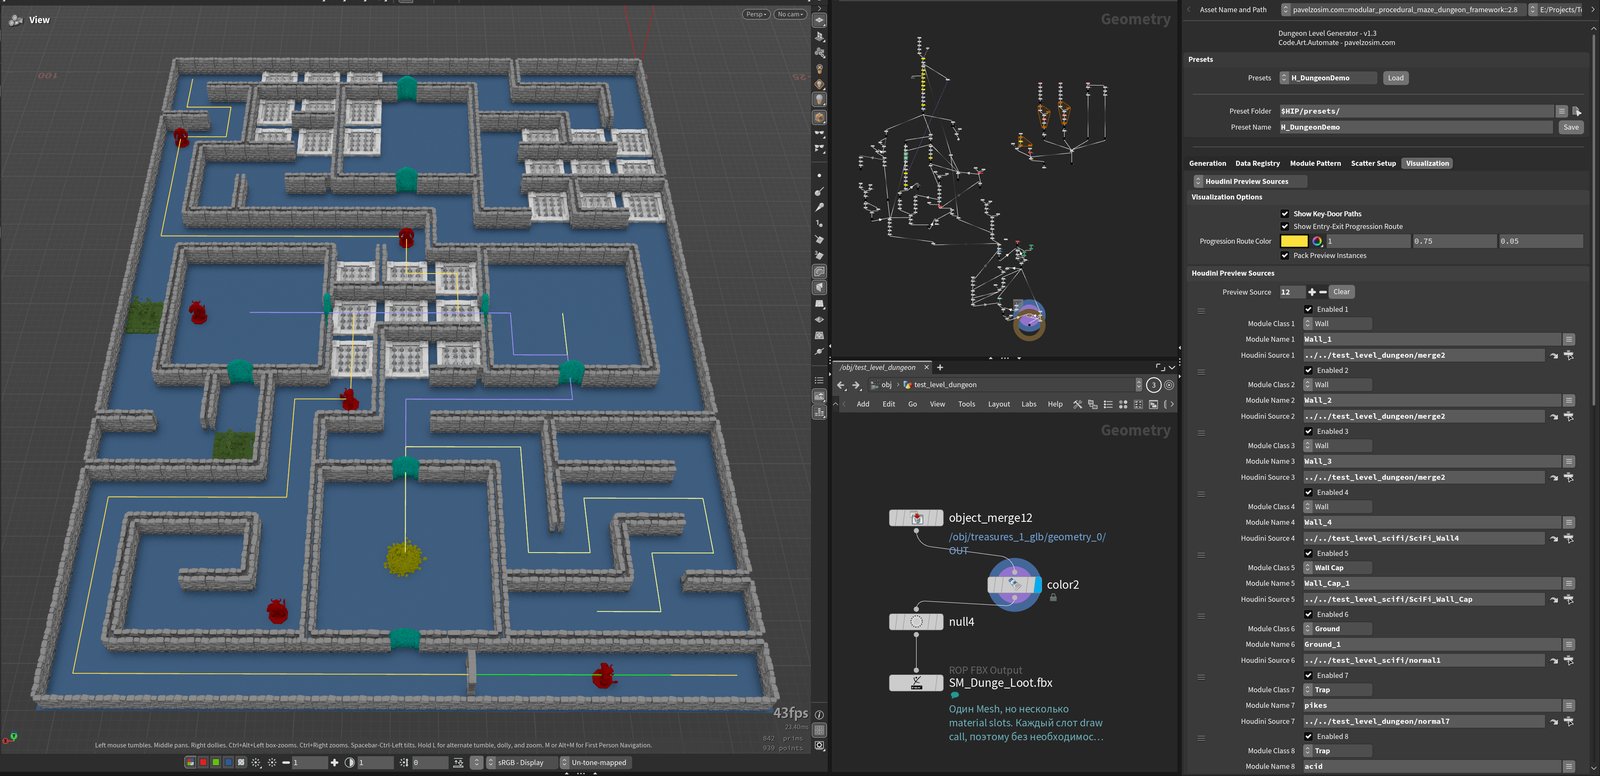Screen dimensions: 1600x776
Task: Add new network pane tab
Action: 940,367
